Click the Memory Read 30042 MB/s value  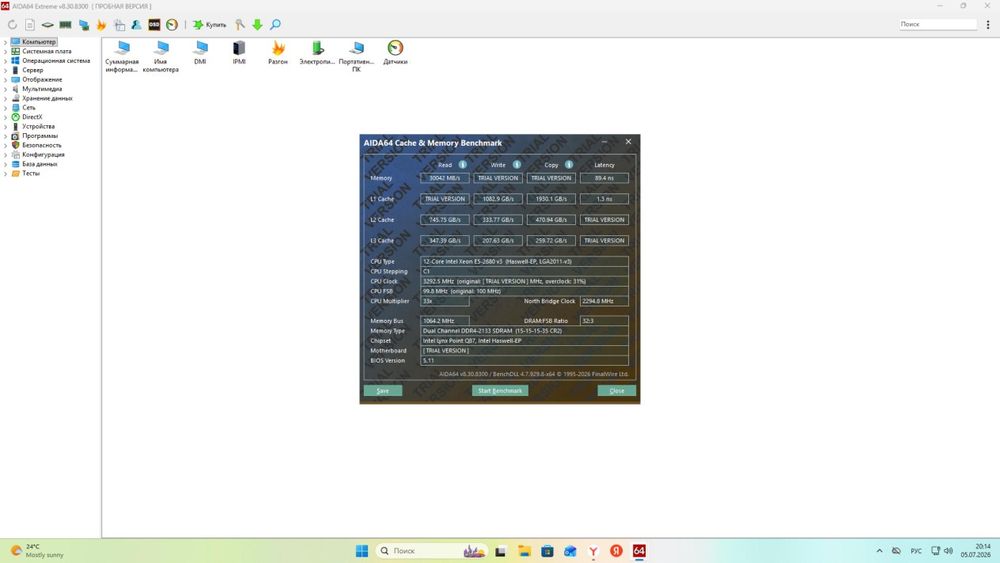[445, 179]
